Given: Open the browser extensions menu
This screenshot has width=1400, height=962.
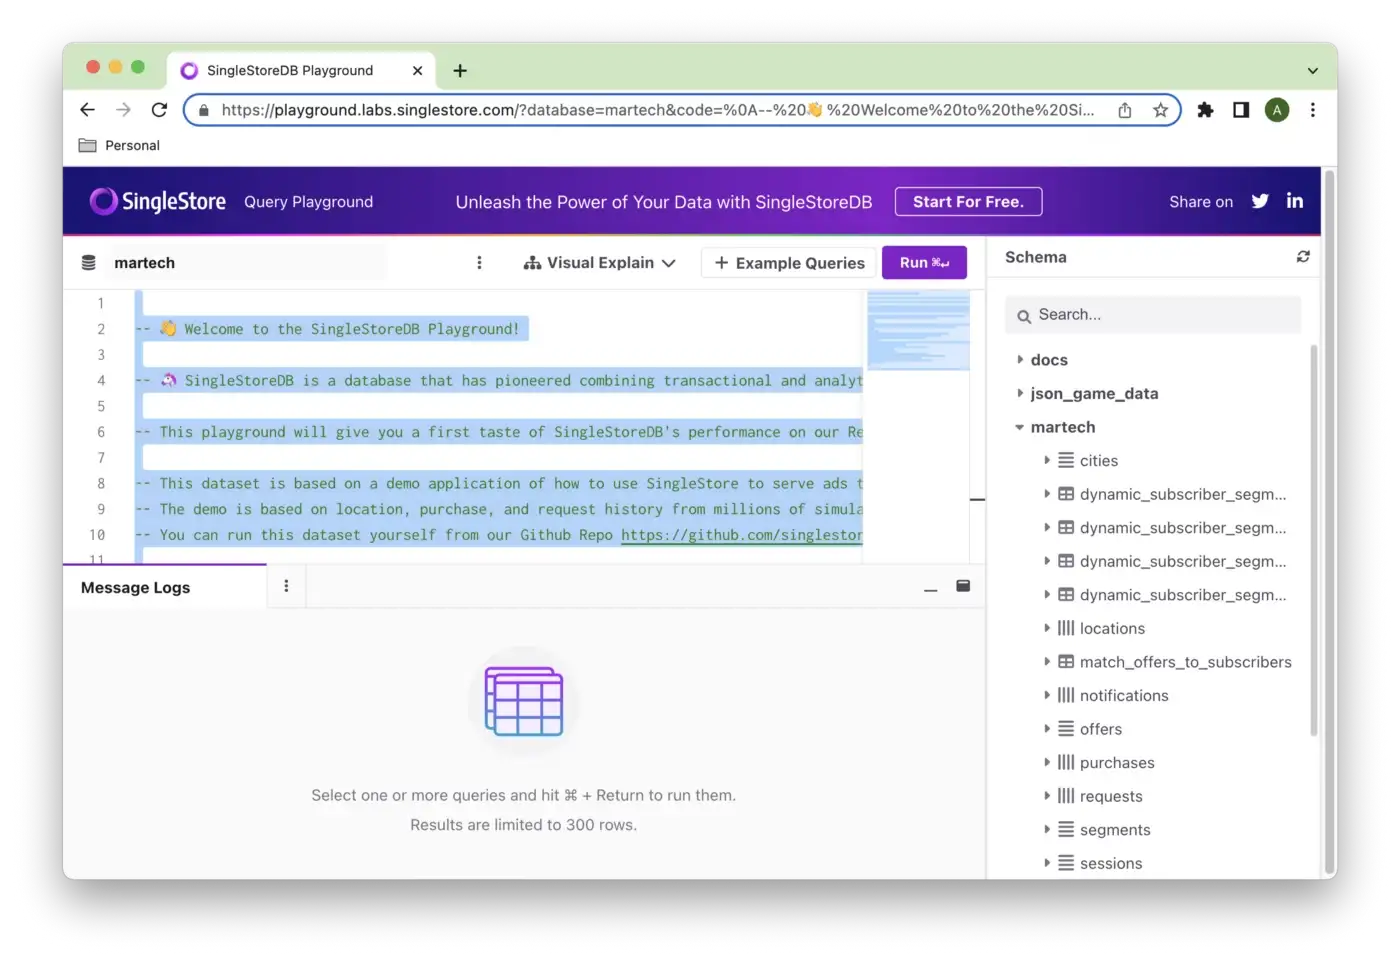Looking at the screenshot, I should point(1205,110).
